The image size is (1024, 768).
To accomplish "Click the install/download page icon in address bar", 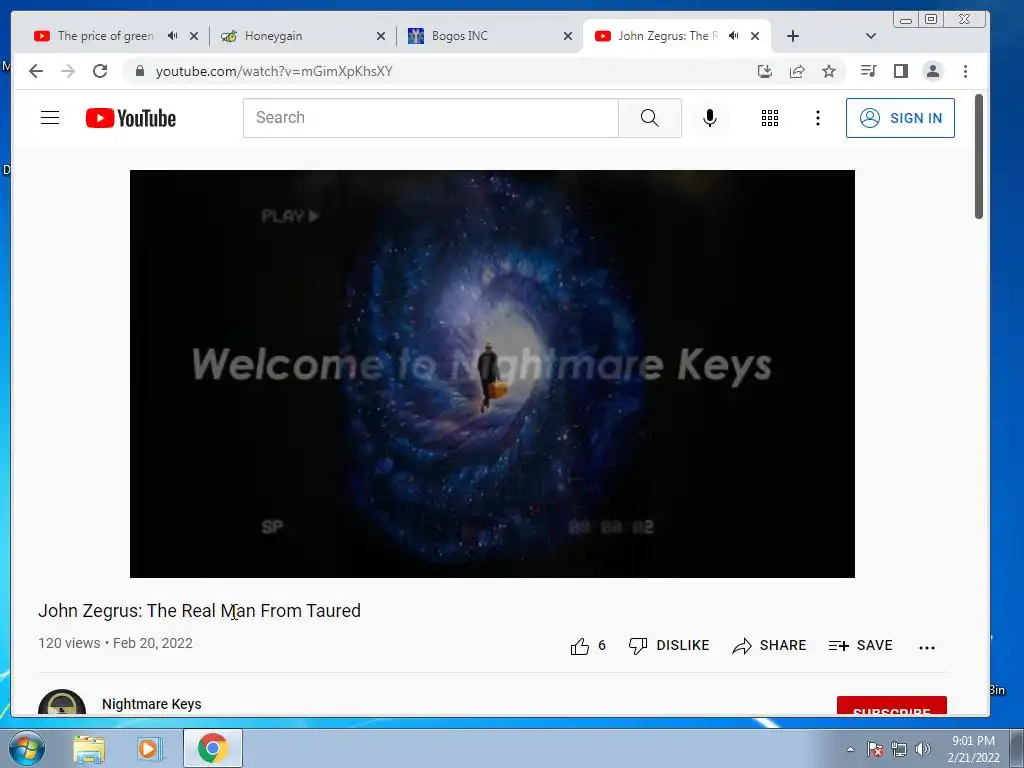I will [764, 71].
